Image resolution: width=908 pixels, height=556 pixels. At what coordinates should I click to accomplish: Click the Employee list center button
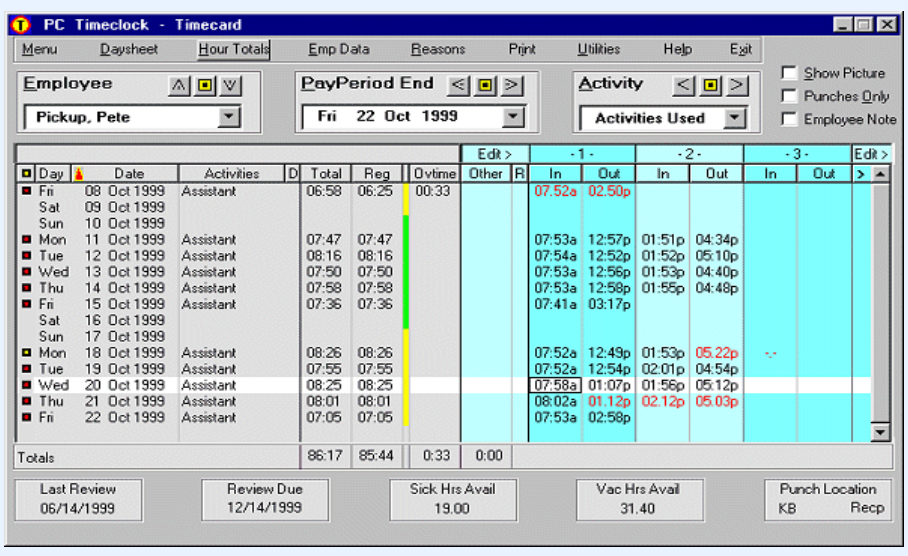[x=204, y=86]
